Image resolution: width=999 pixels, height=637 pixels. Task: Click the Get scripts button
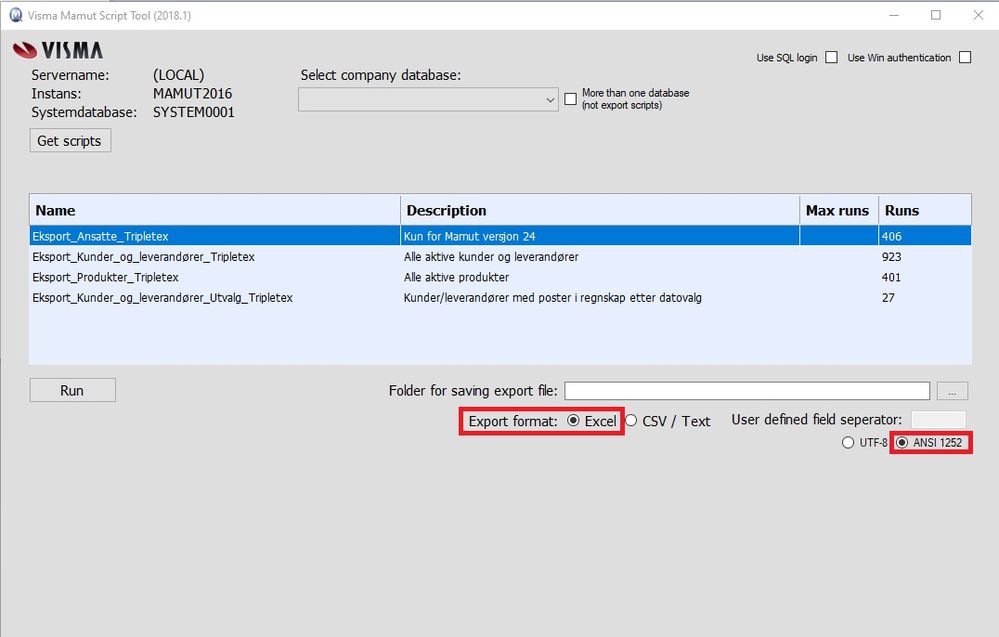pyautogui.click(x=70, y=141)
